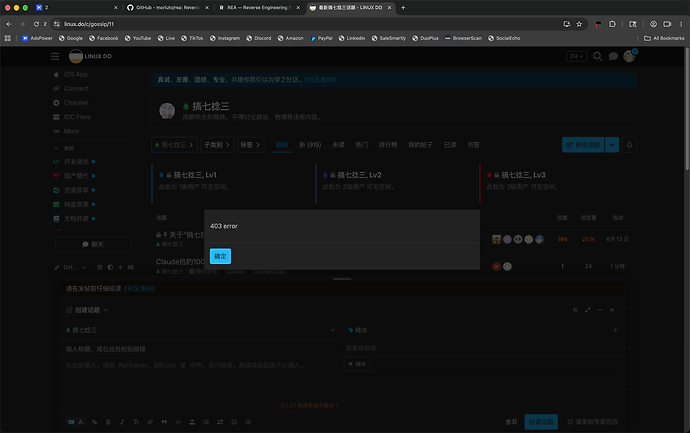Collapse composer preview with double-chevron icon
The image size is (690, 433).
(x=575, y=310)
